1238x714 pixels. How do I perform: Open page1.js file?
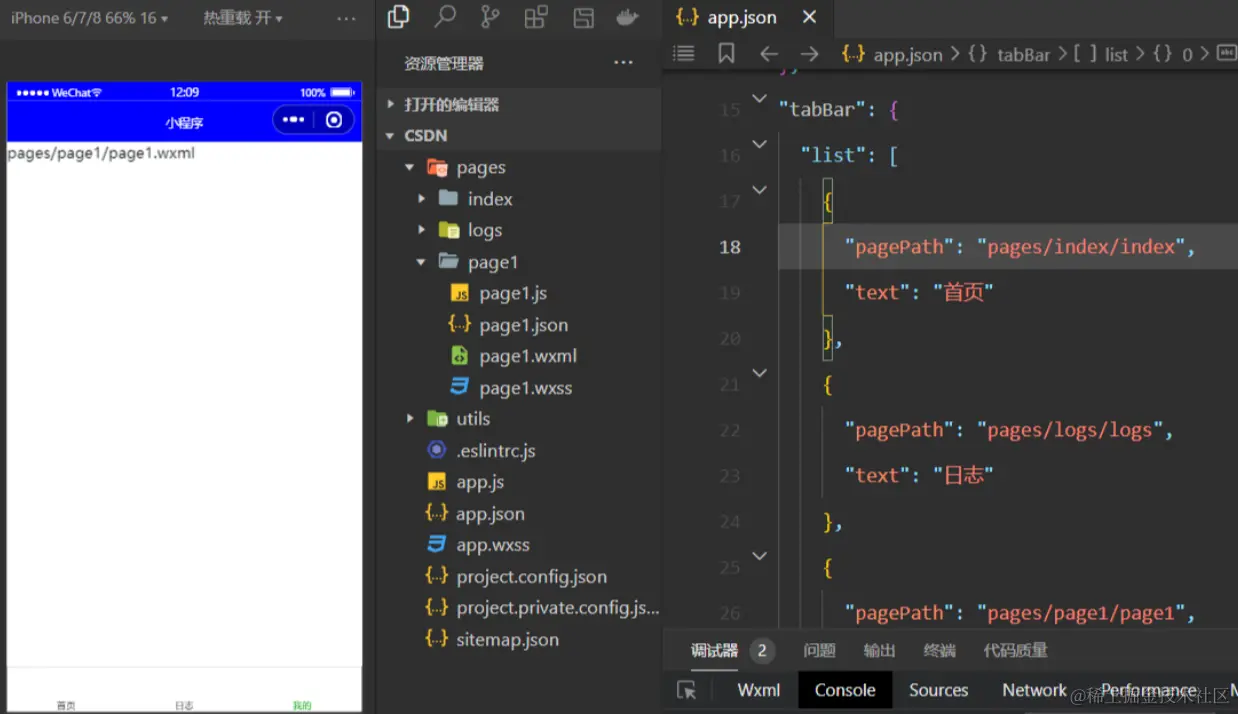(513, 293)
